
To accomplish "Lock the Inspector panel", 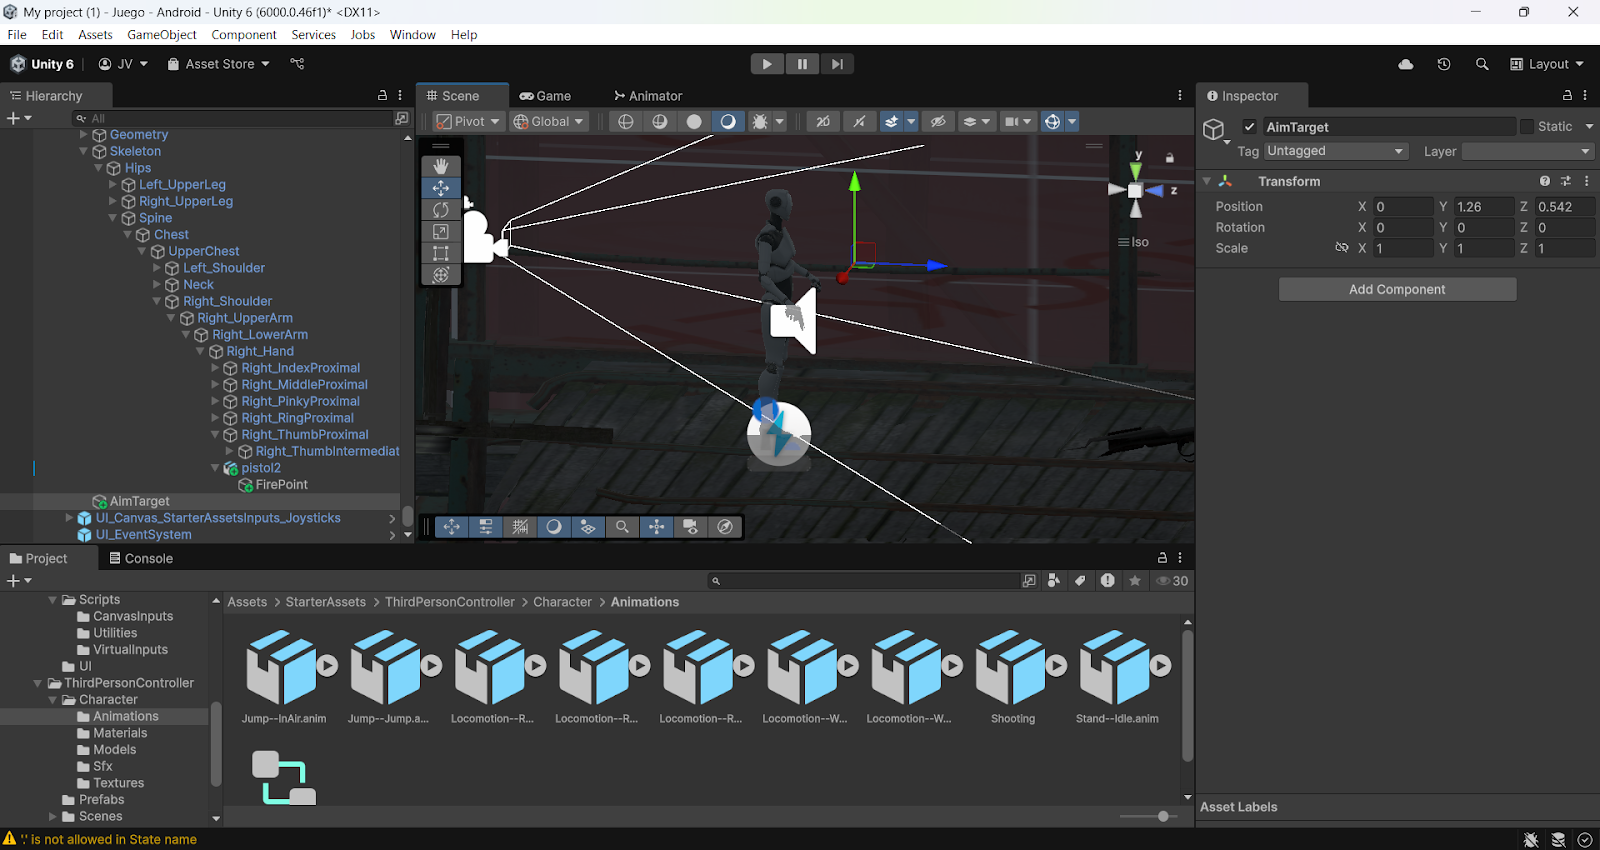I will pyautogui.click(x=1567, y=96).
